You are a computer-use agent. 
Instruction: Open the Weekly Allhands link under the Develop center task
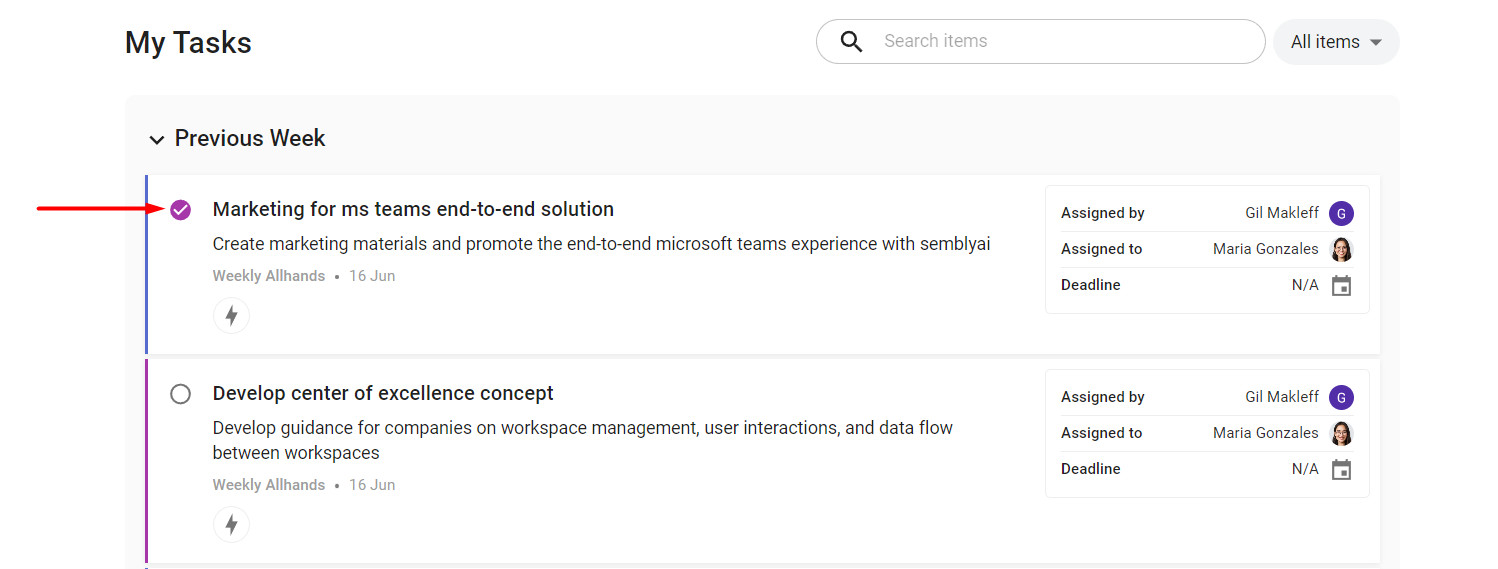pyautogui.click(x=269, y=485)
